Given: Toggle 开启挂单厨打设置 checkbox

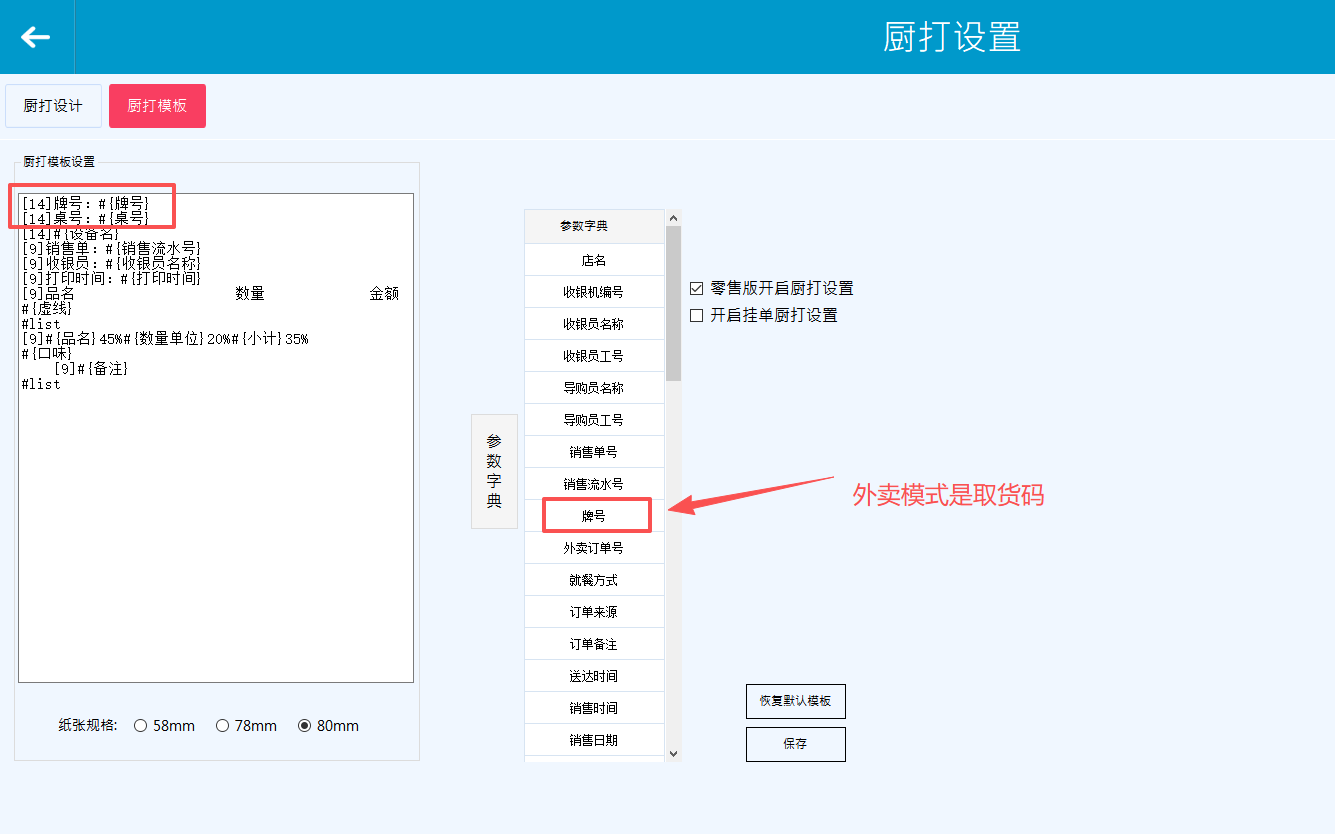Looking at the screenshot, I should click(697, 315).
